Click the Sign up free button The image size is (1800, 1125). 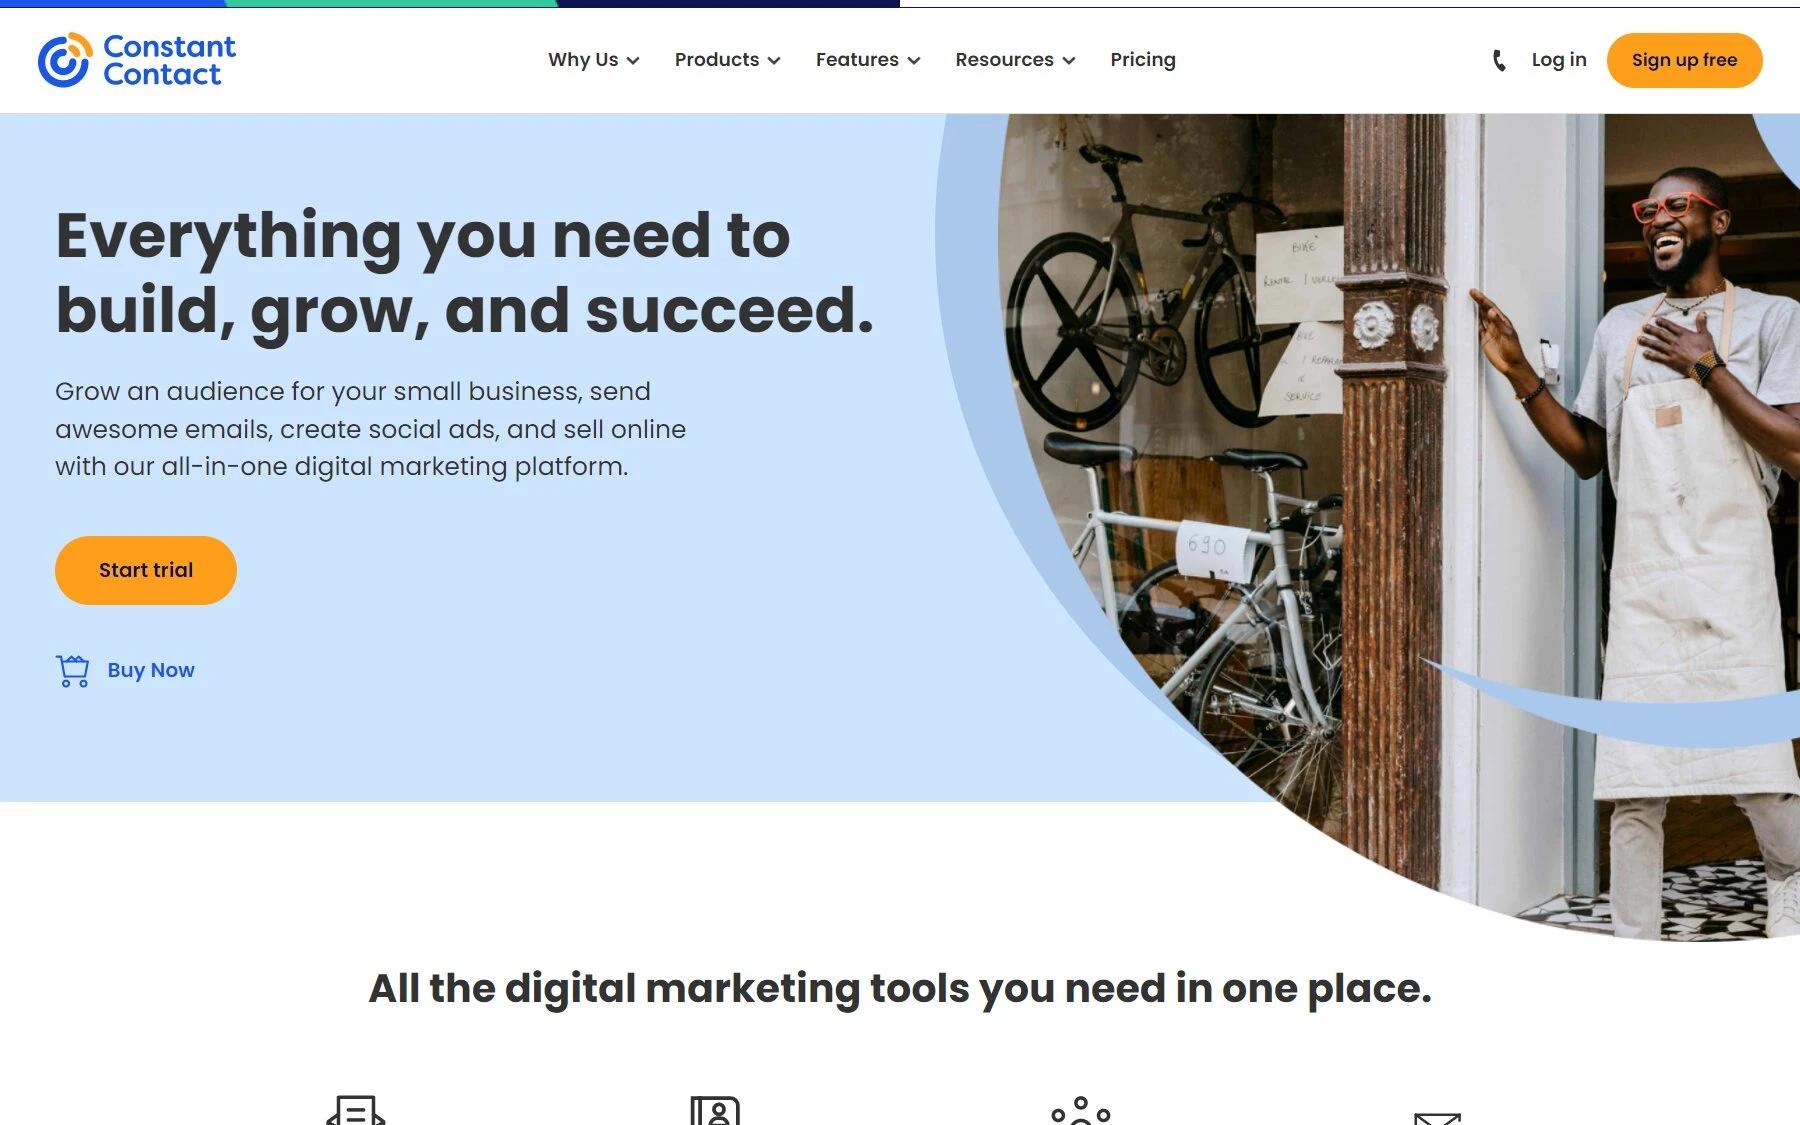1684,60
